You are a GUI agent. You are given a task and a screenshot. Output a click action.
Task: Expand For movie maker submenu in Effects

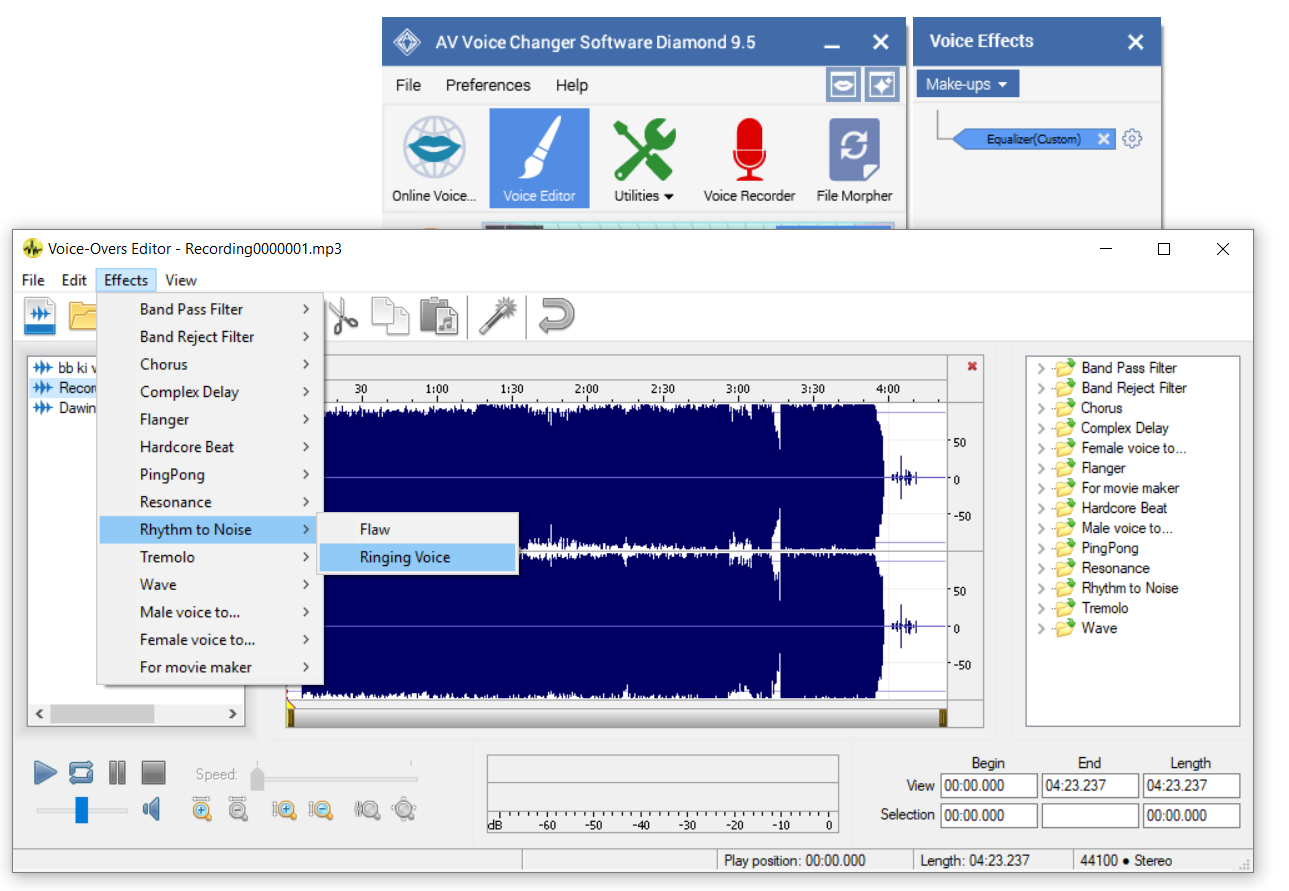point(210,667)
